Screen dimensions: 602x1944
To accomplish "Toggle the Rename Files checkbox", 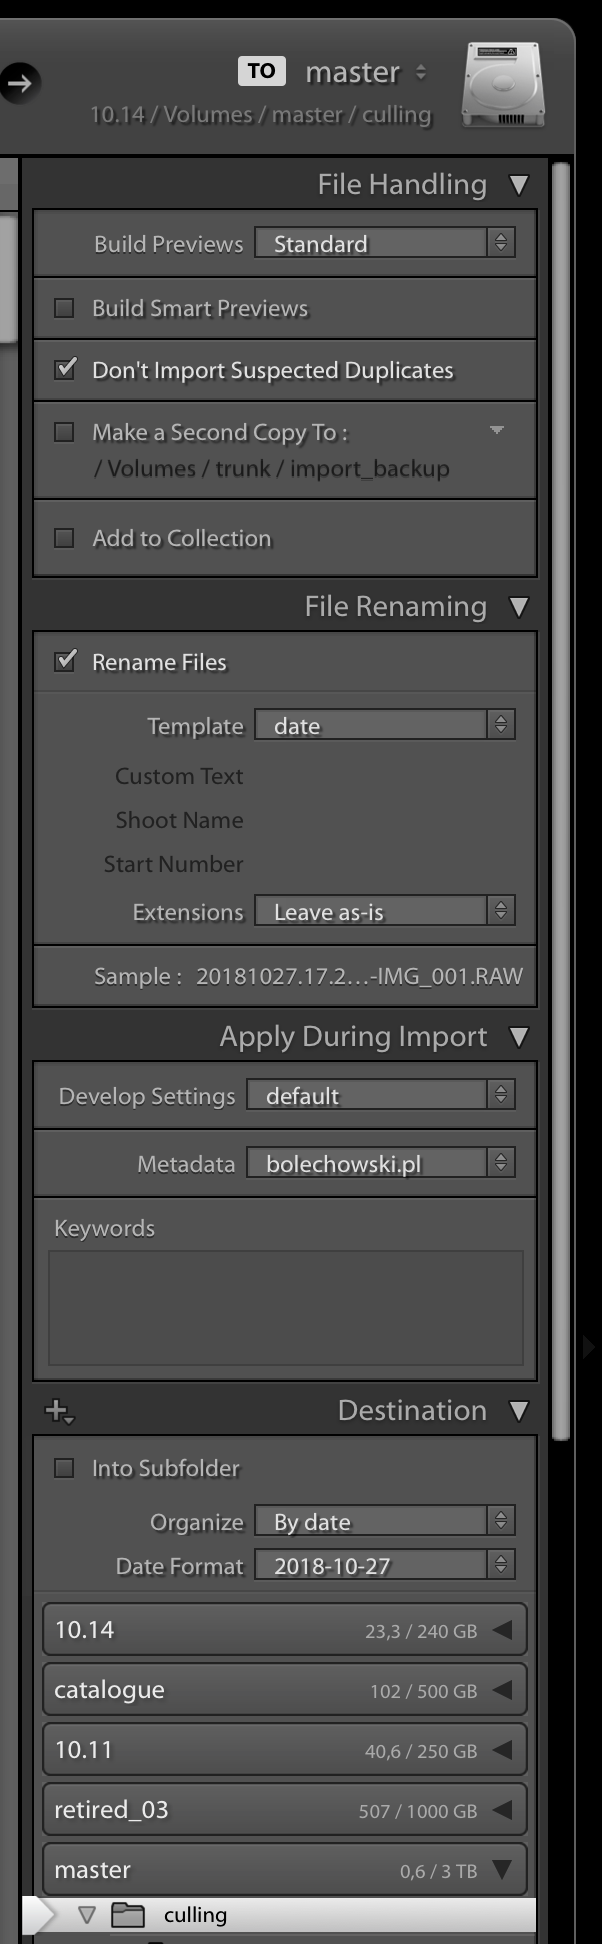I will [64, 661].
